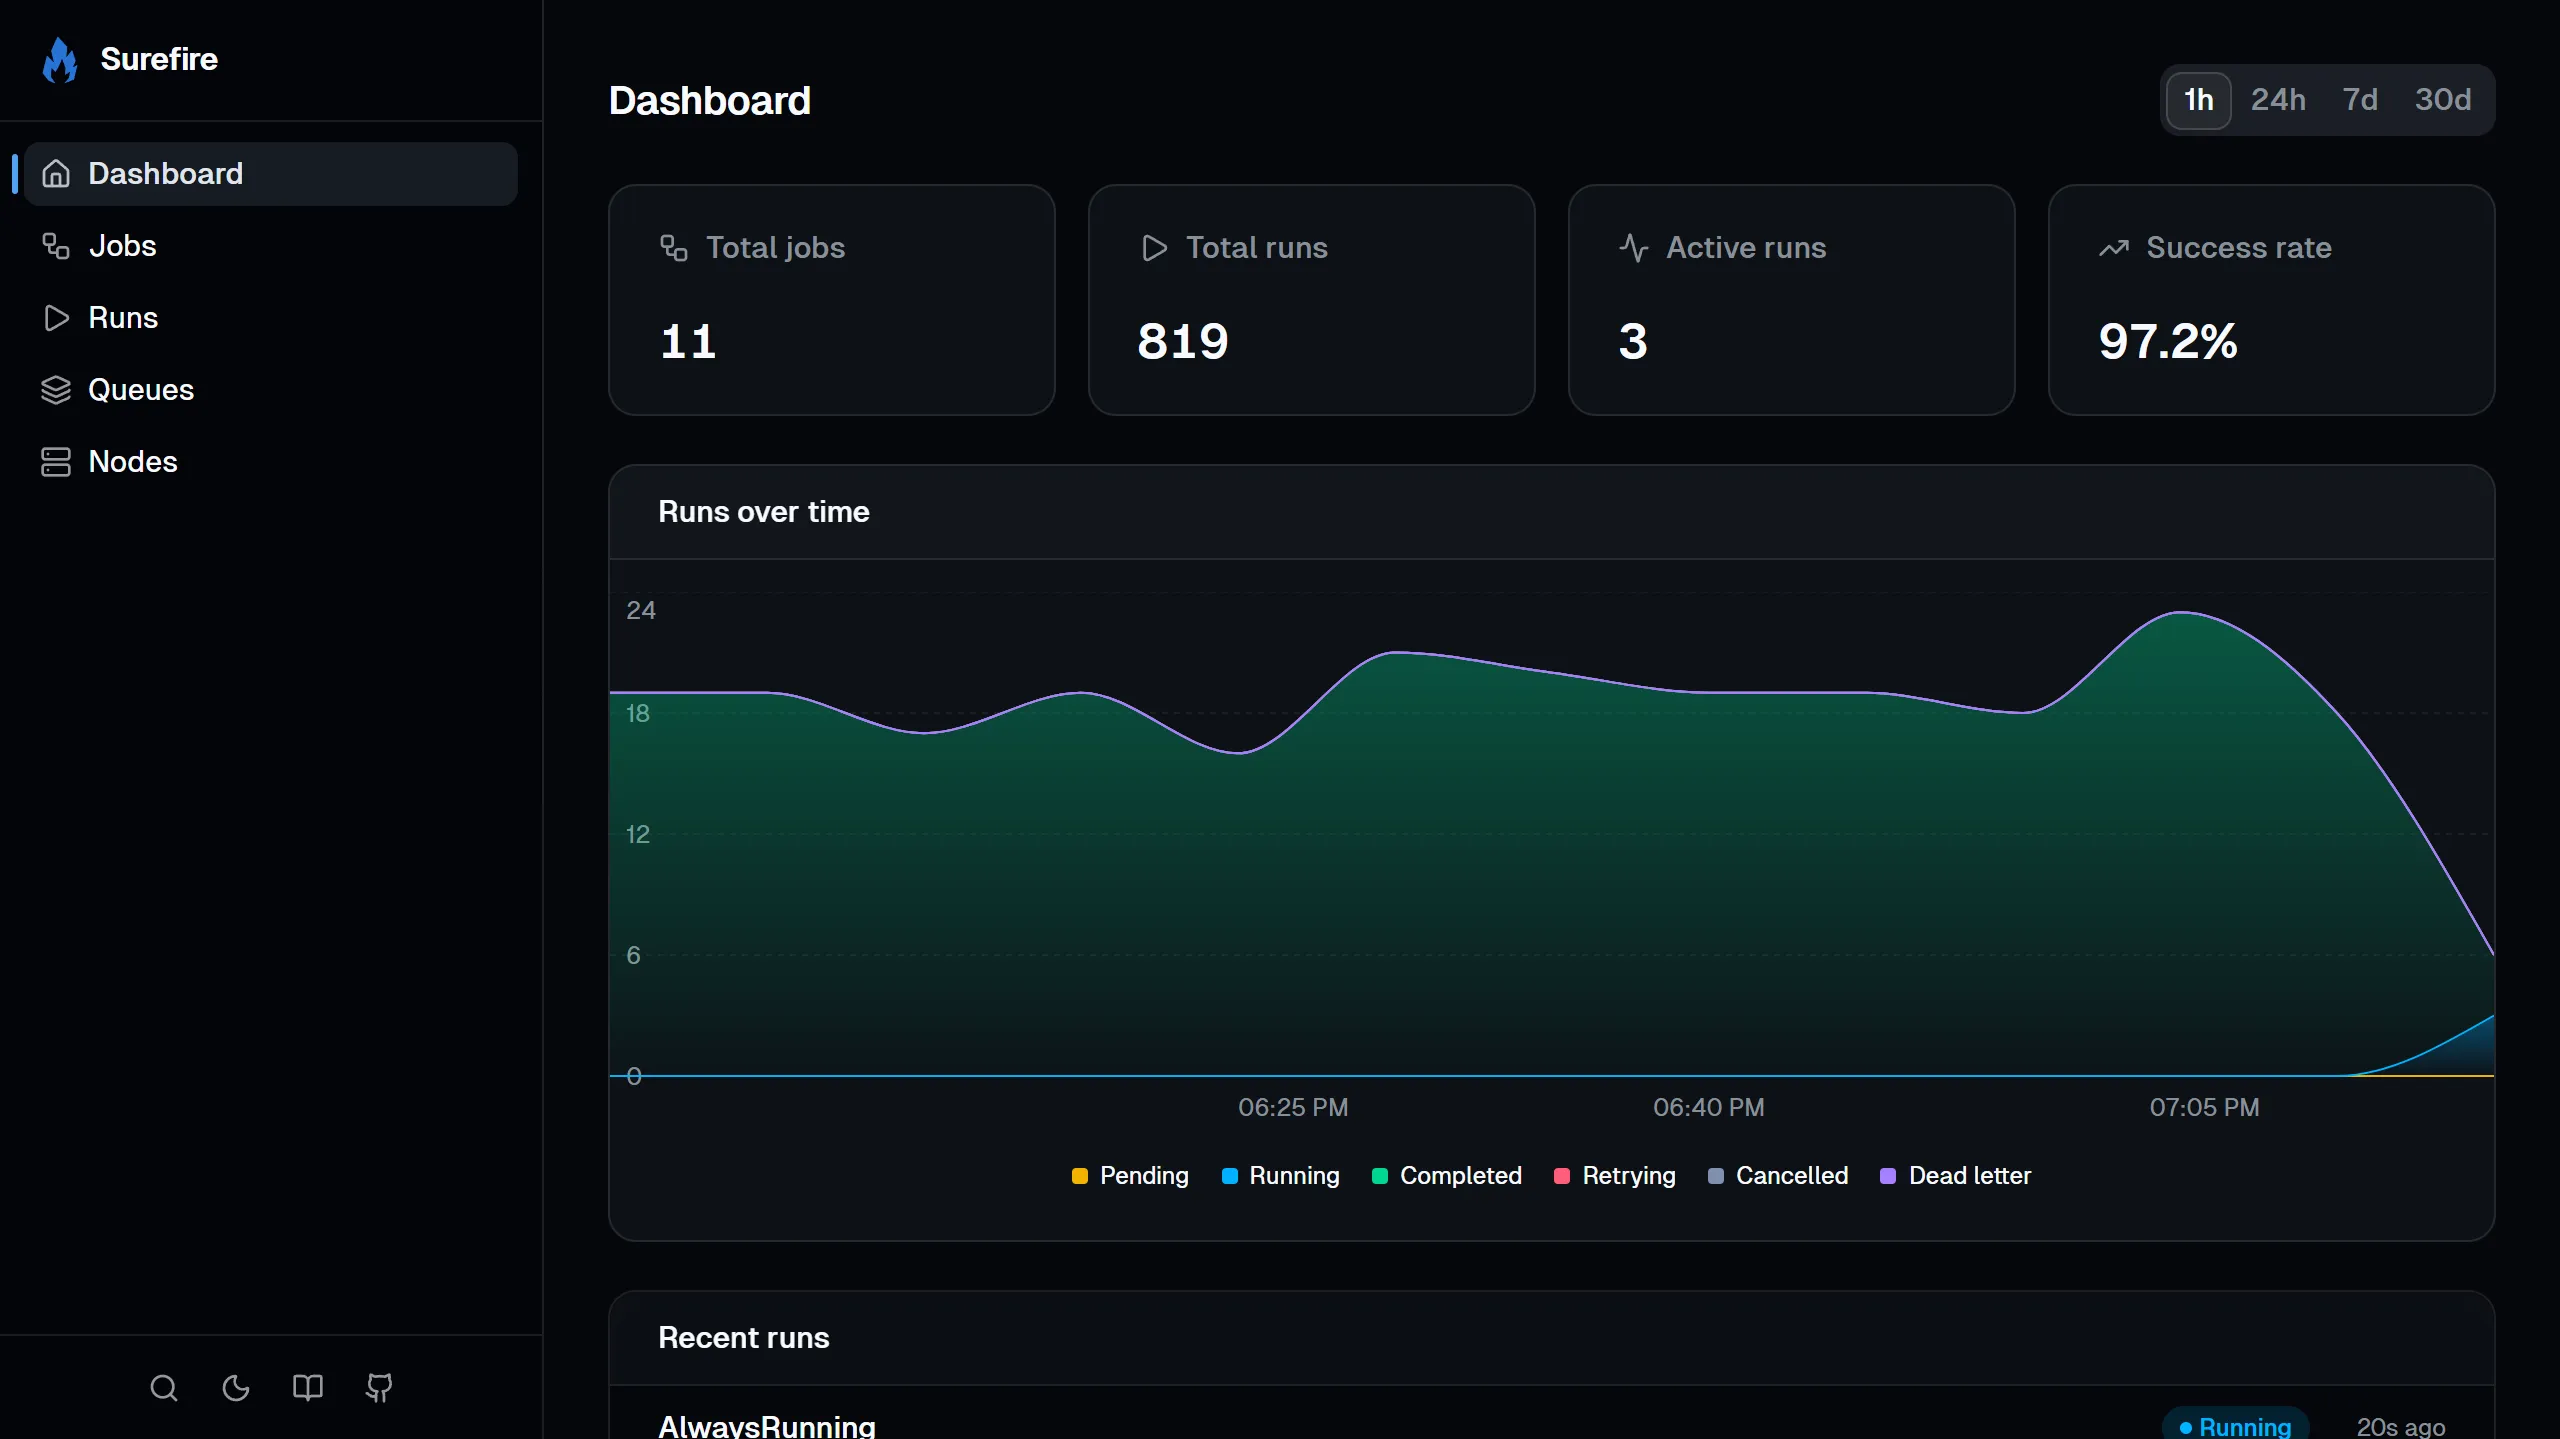
Task: Switch the time range to 24h
Action: coord(2278,99)
